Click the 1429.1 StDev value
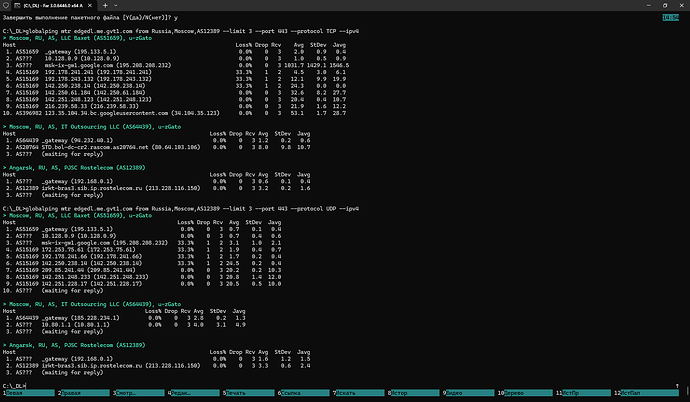The width and height of the screenshot is (690, 402). click(317, 65)
